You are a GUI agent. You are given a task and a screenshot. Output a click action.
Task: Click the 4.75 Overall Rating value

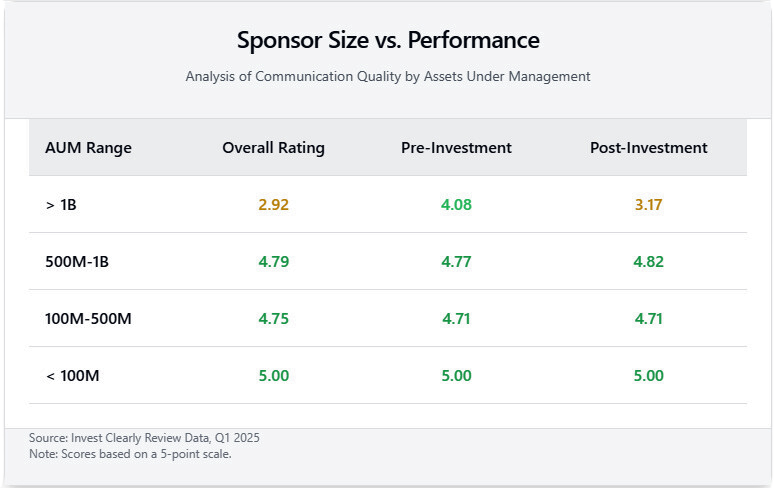tap(273, 319)
